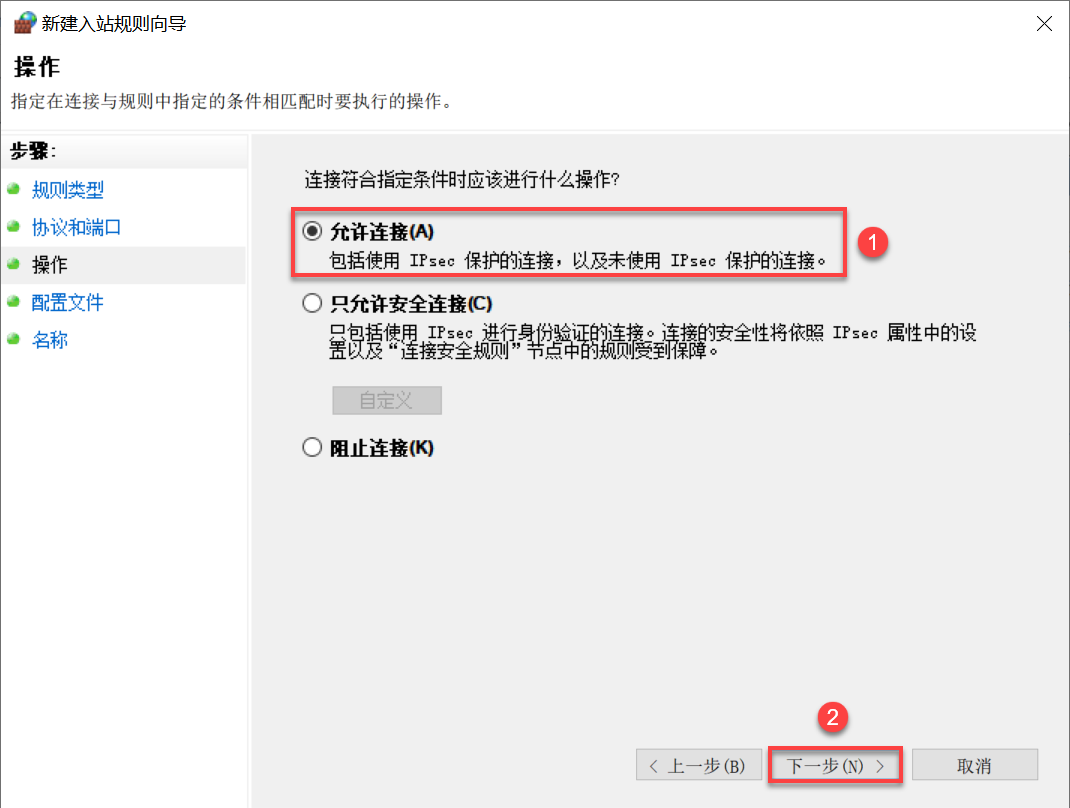1070x808 pixels.
Task: Click the greyed 自定义 button
Action: [x=387, y=401]
